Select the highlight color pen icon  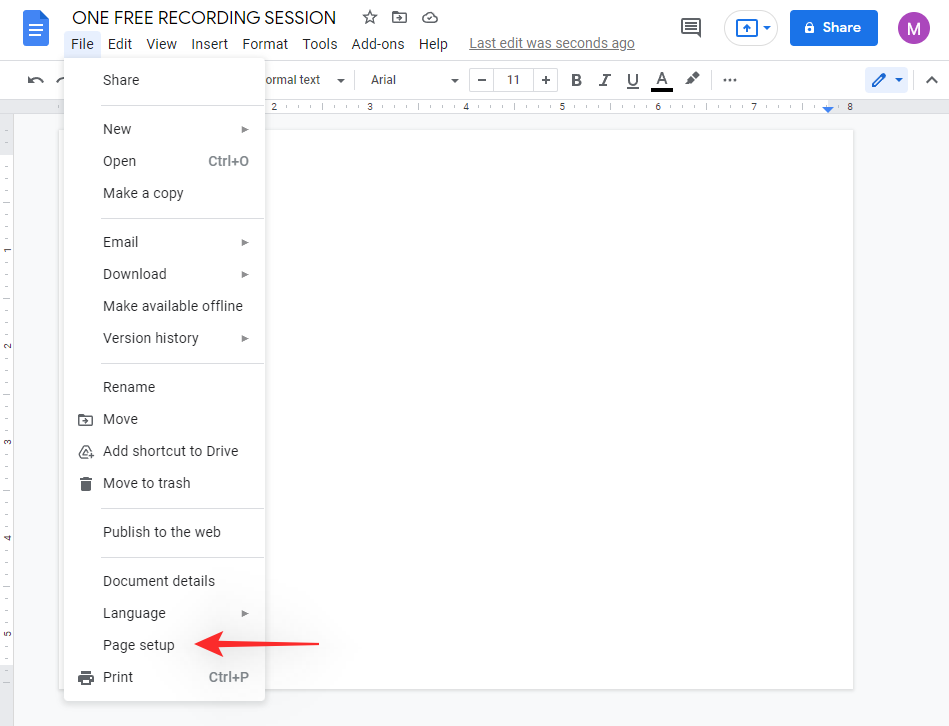tap(692, 80)
